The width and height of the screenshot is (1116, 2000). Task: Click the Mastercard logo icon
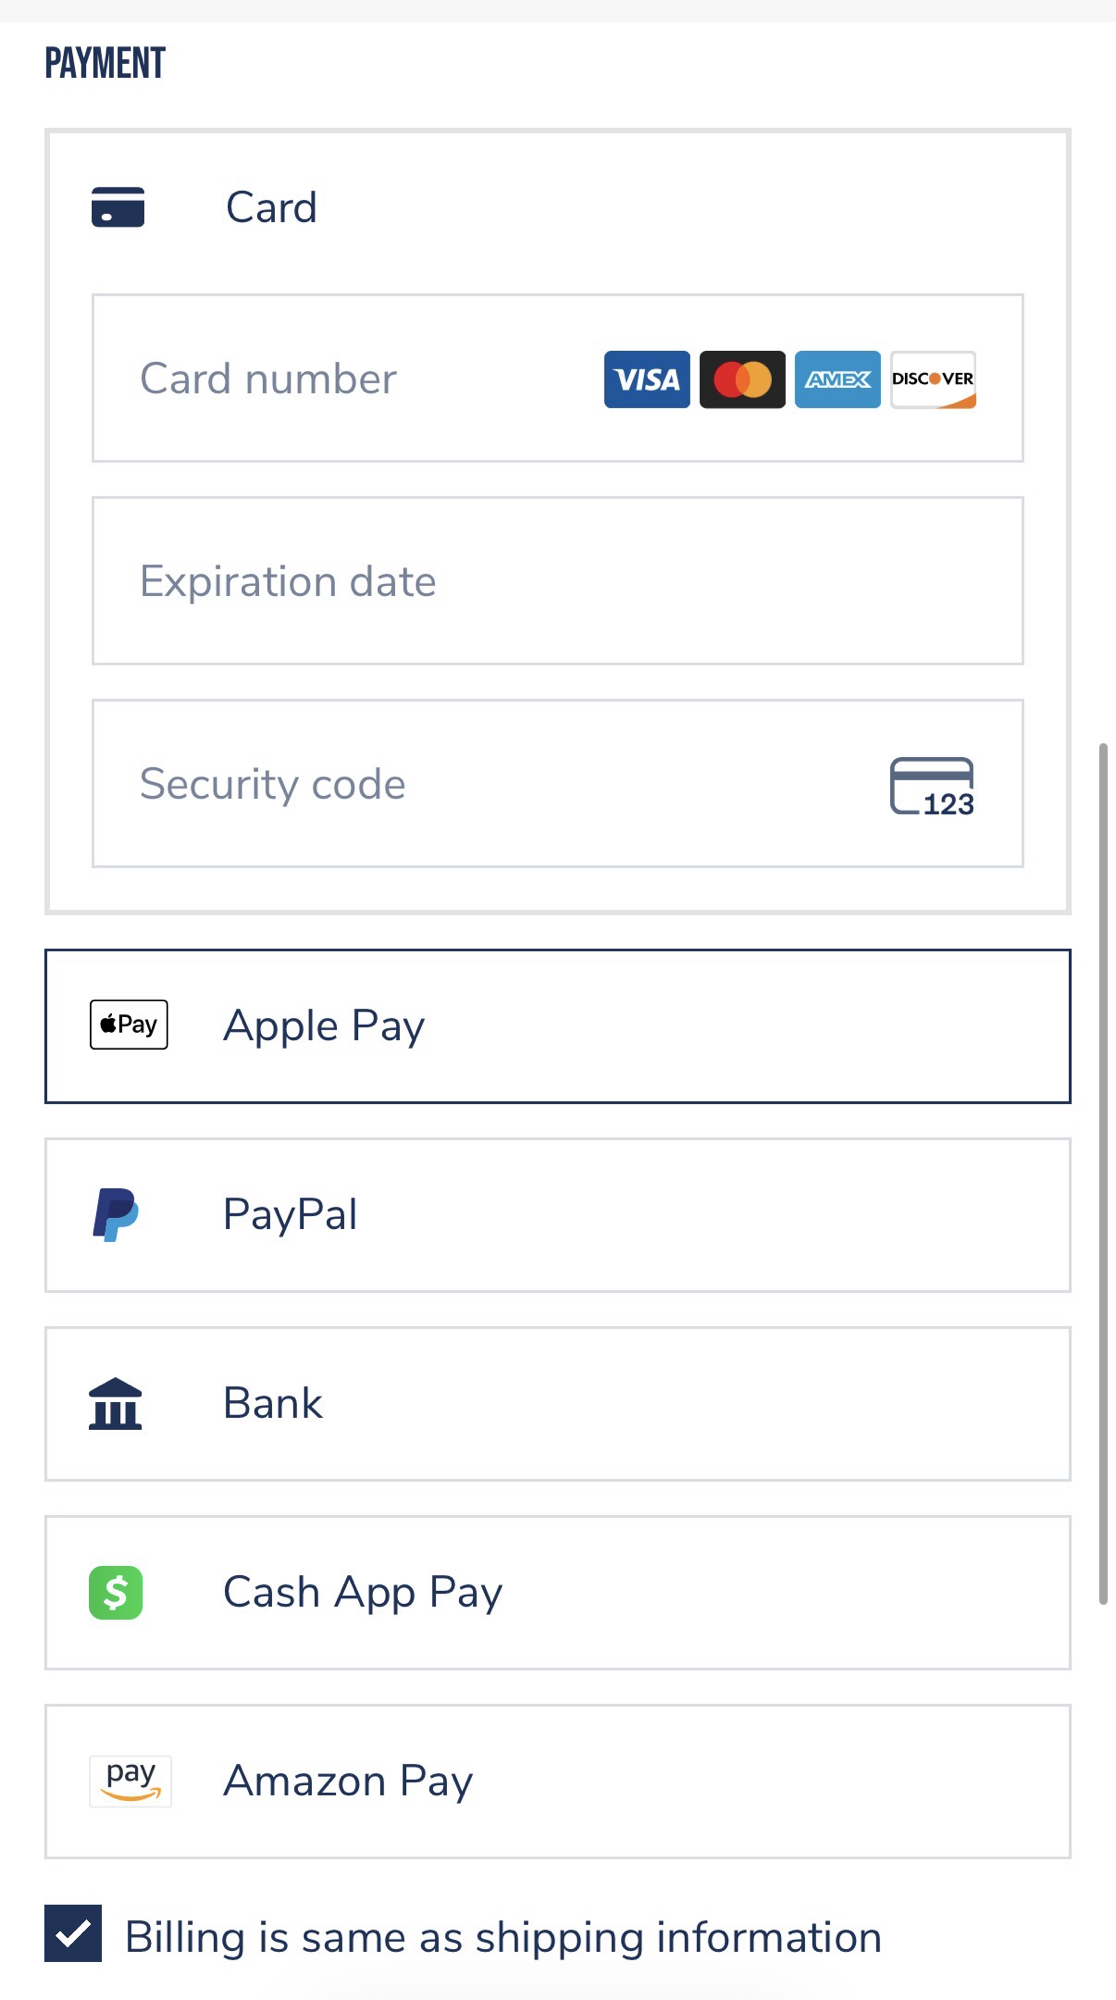(x=742, y=379)
